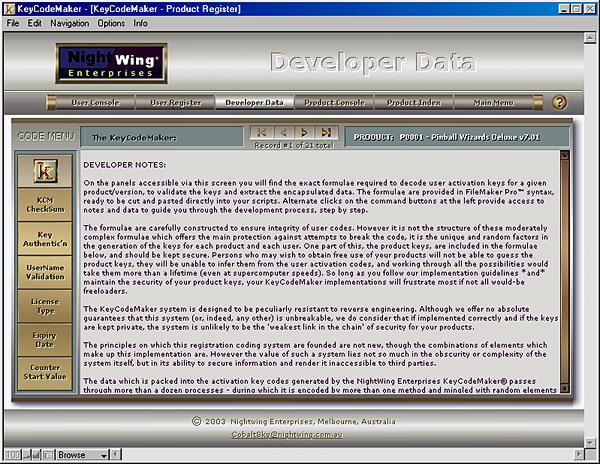Click the 'Record #1 of 21 total' text
The height and width of the screenshot is (464, 600).
(x=294, y=145)
